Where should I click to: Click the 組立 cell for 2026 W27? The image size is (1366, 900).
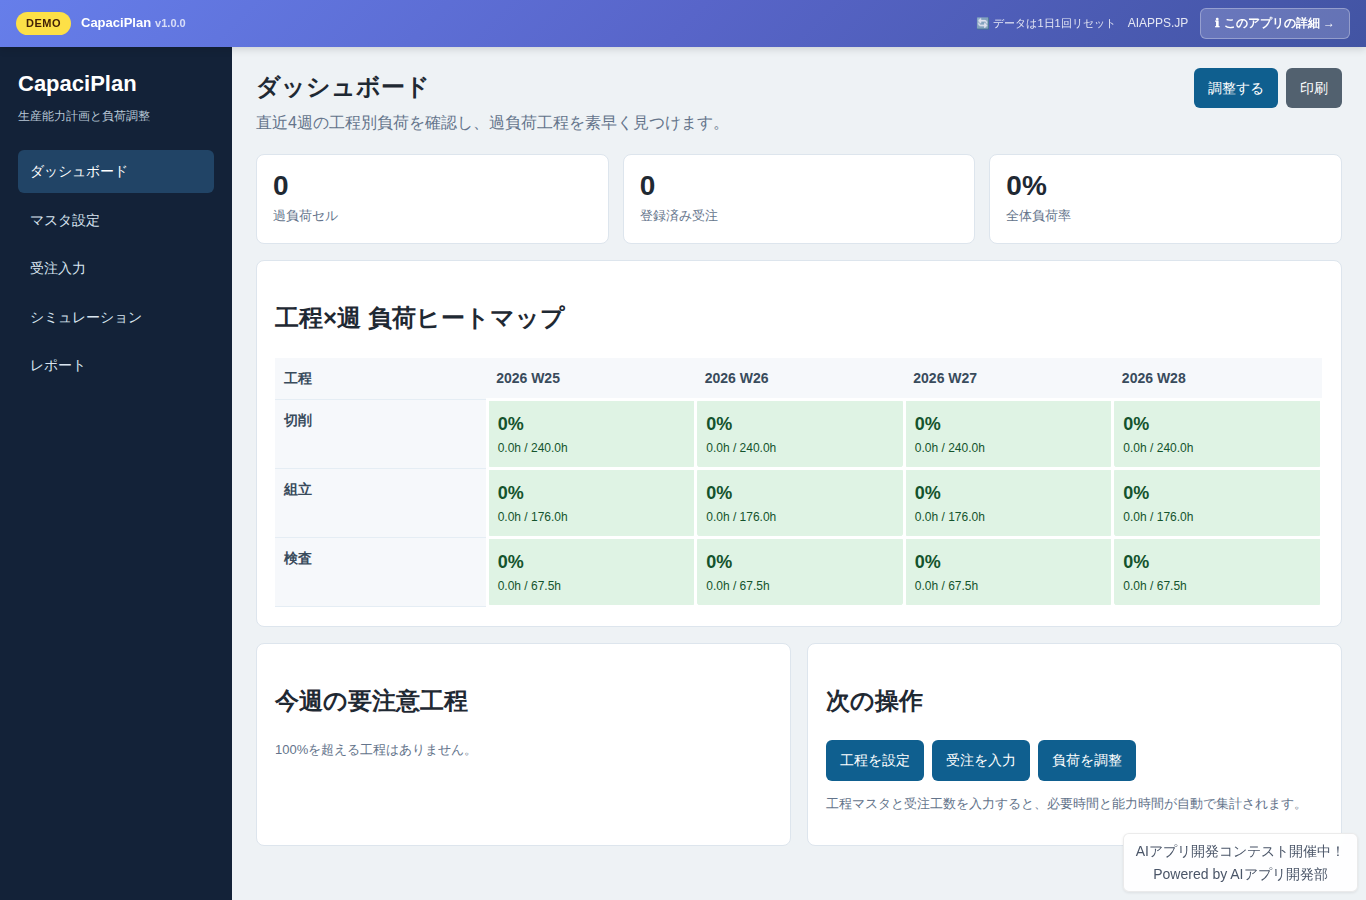(x=1008, y=503)
